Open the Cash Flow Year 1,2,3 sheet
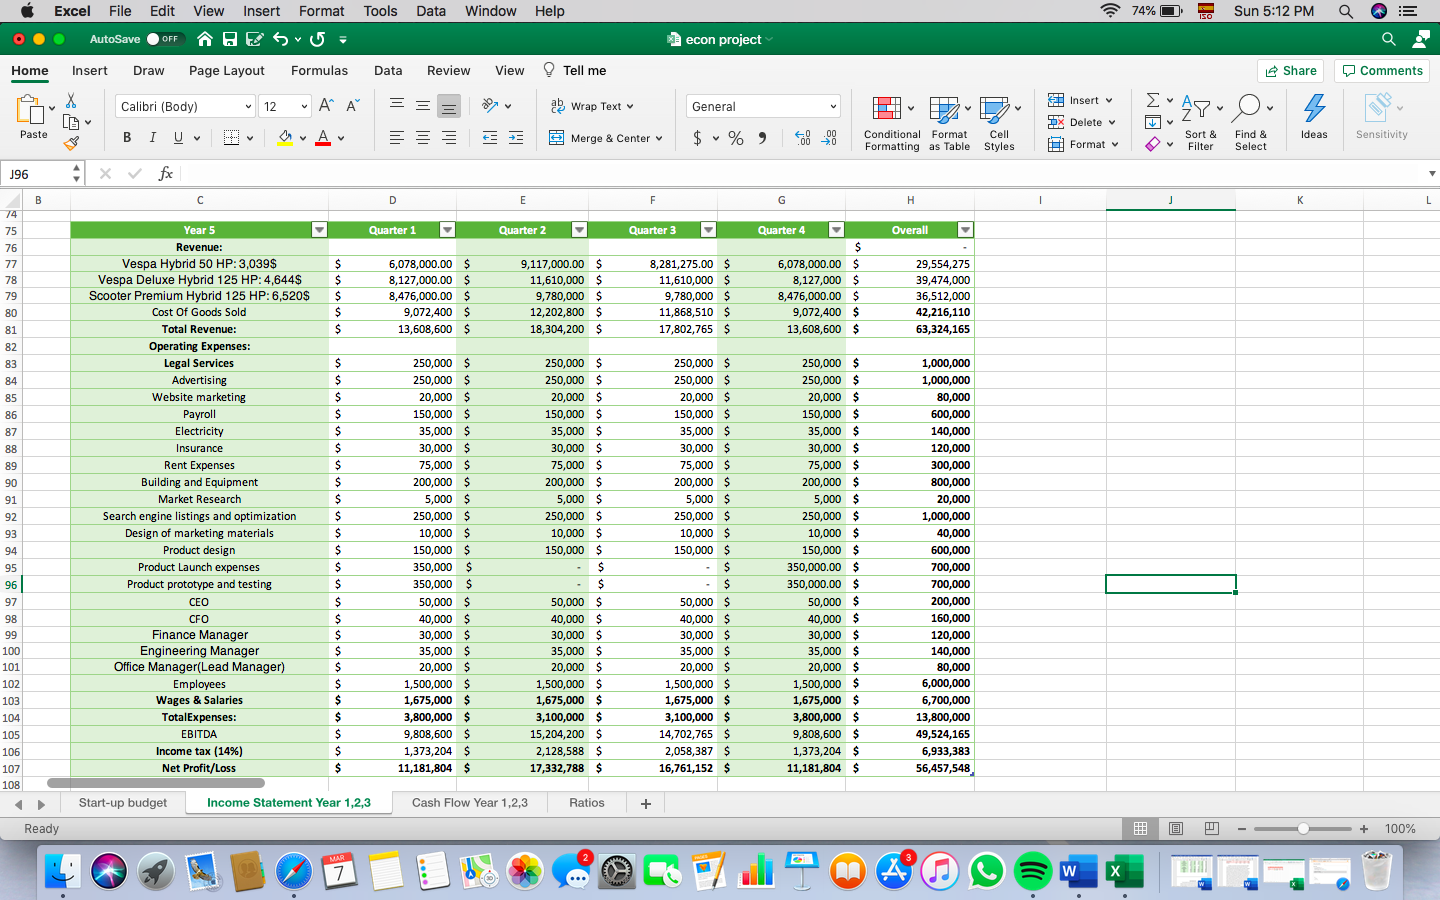The width and height of the screenshot is (1440, 900). pos(470,802)
